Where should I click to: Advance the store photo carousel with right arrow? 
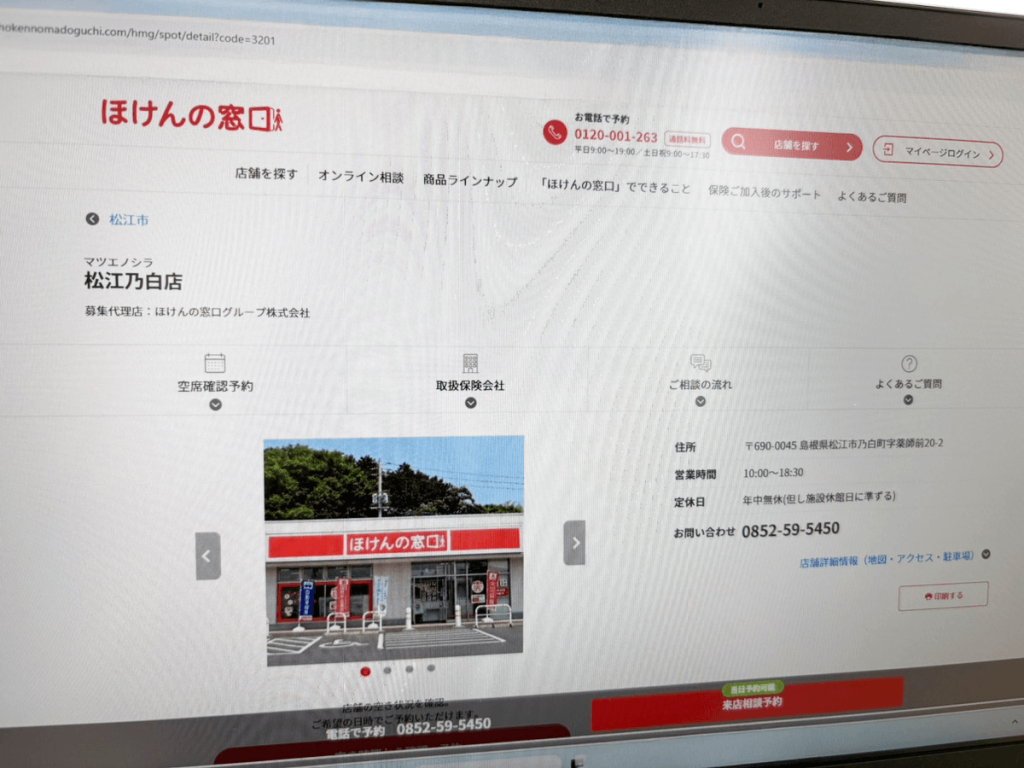point(574,543)
